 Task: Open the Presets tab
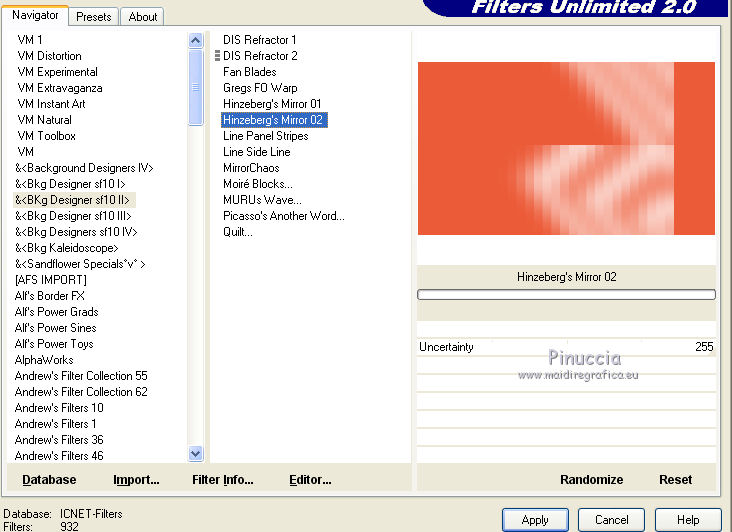click(x=93, y=17)
